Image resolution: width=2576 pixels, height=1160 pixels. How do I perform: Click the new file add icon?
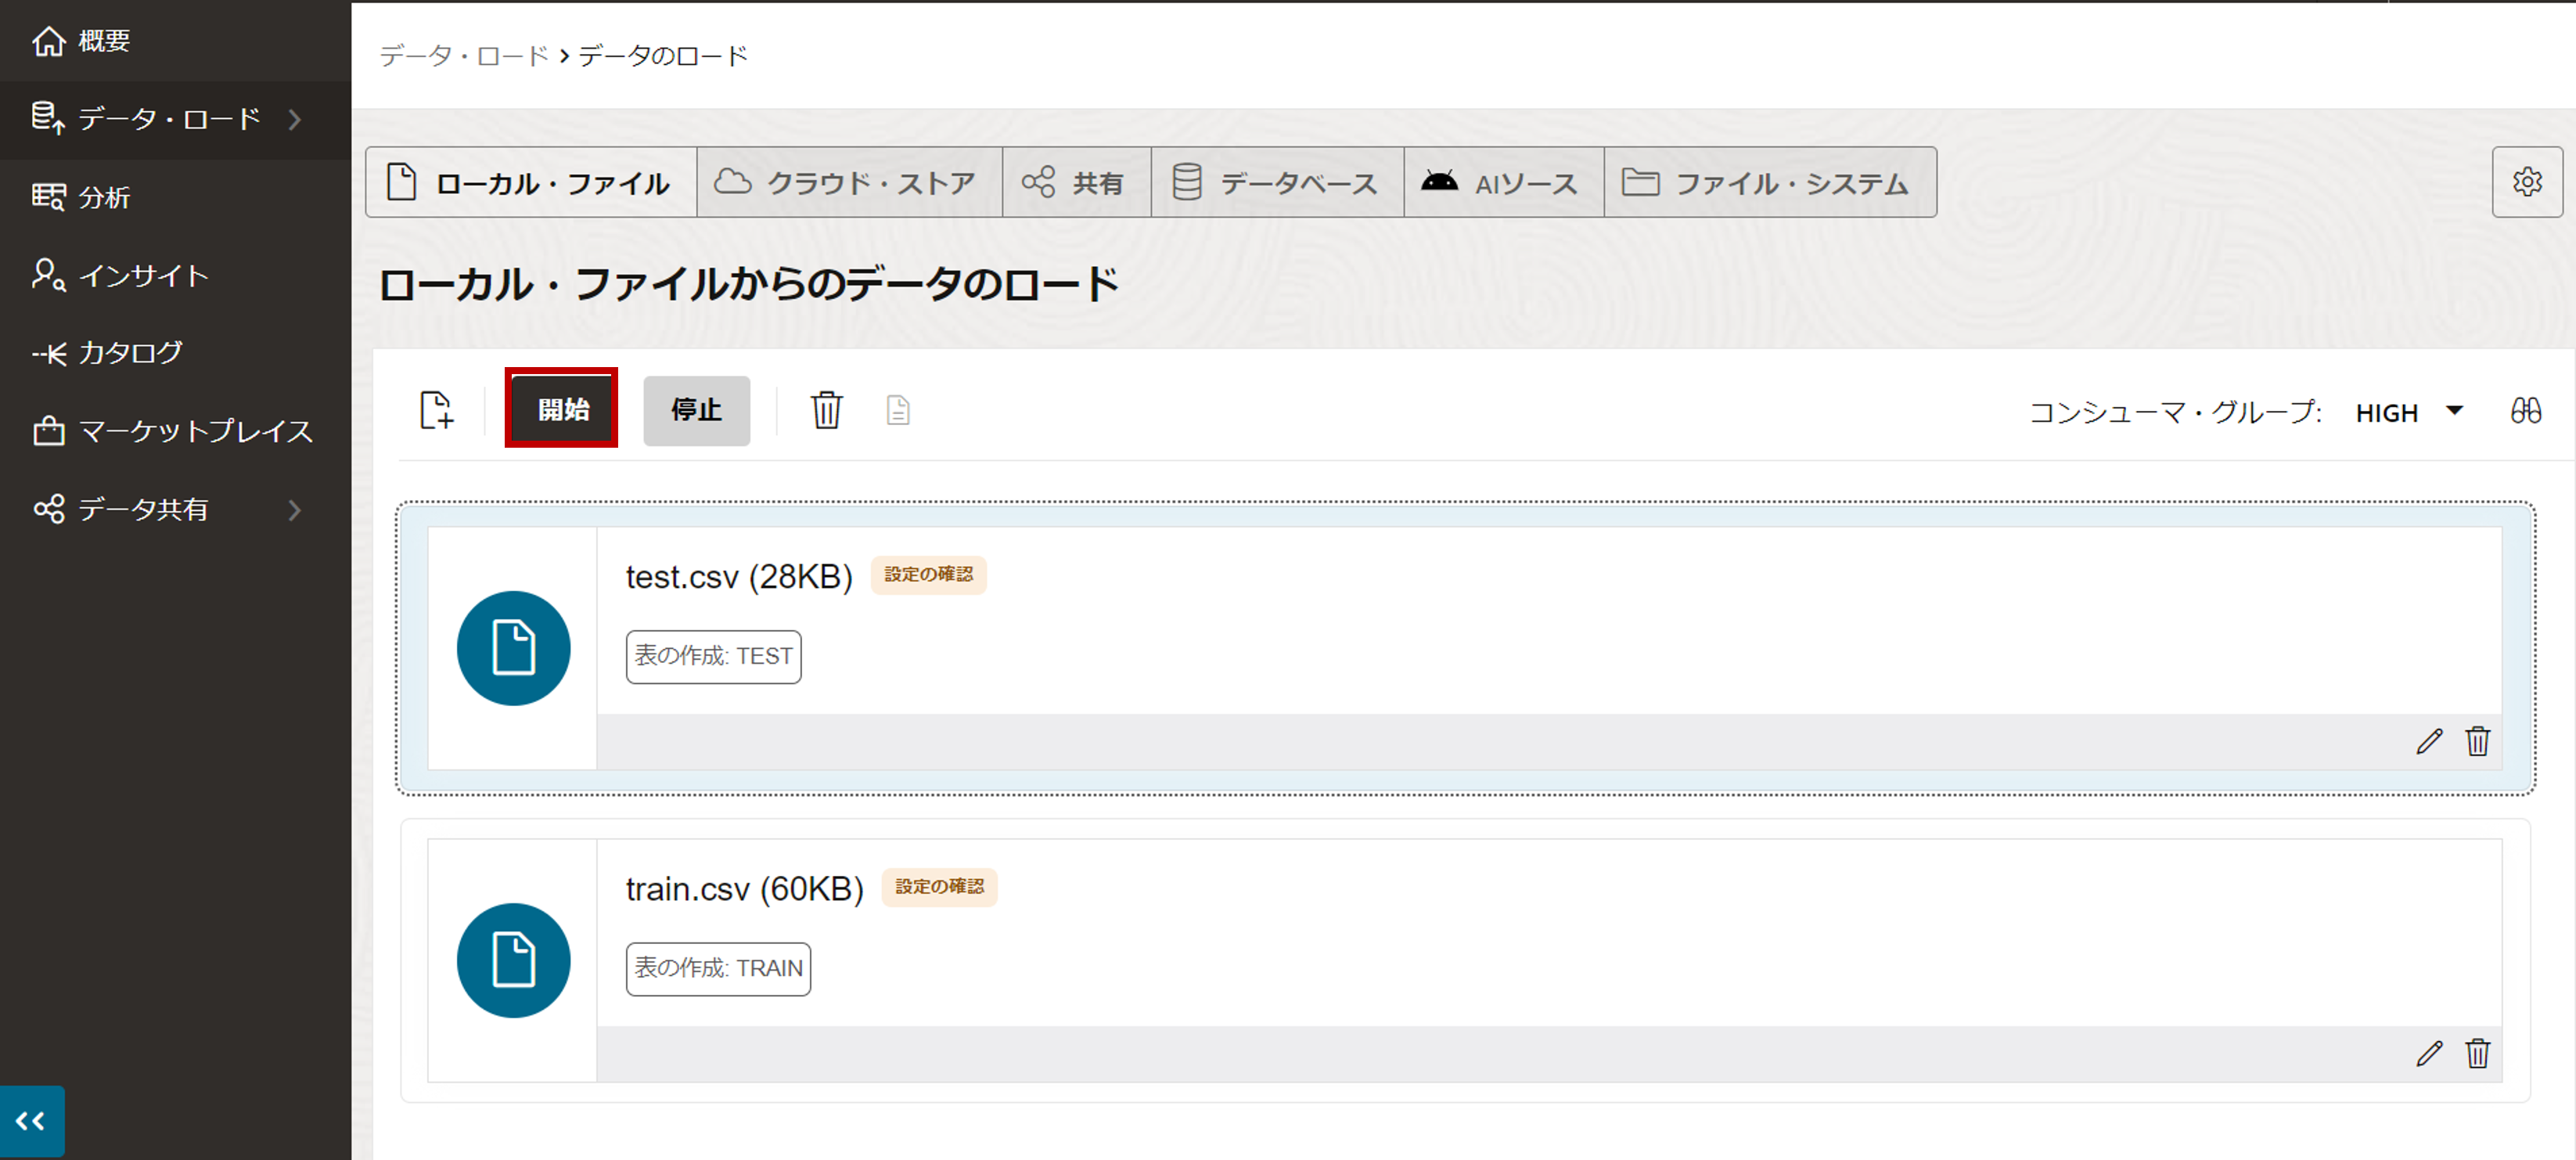pos(435,411)
